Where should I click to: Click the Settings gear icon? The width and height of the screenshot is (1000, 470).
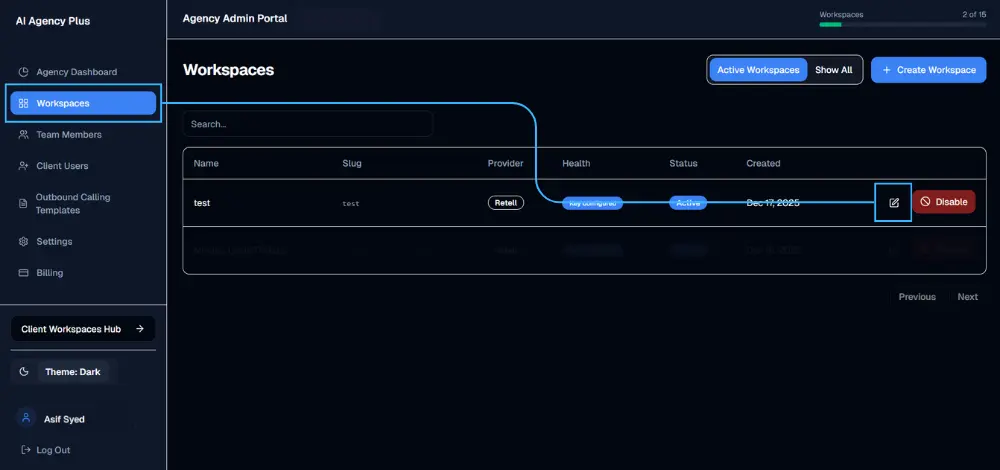24,242
